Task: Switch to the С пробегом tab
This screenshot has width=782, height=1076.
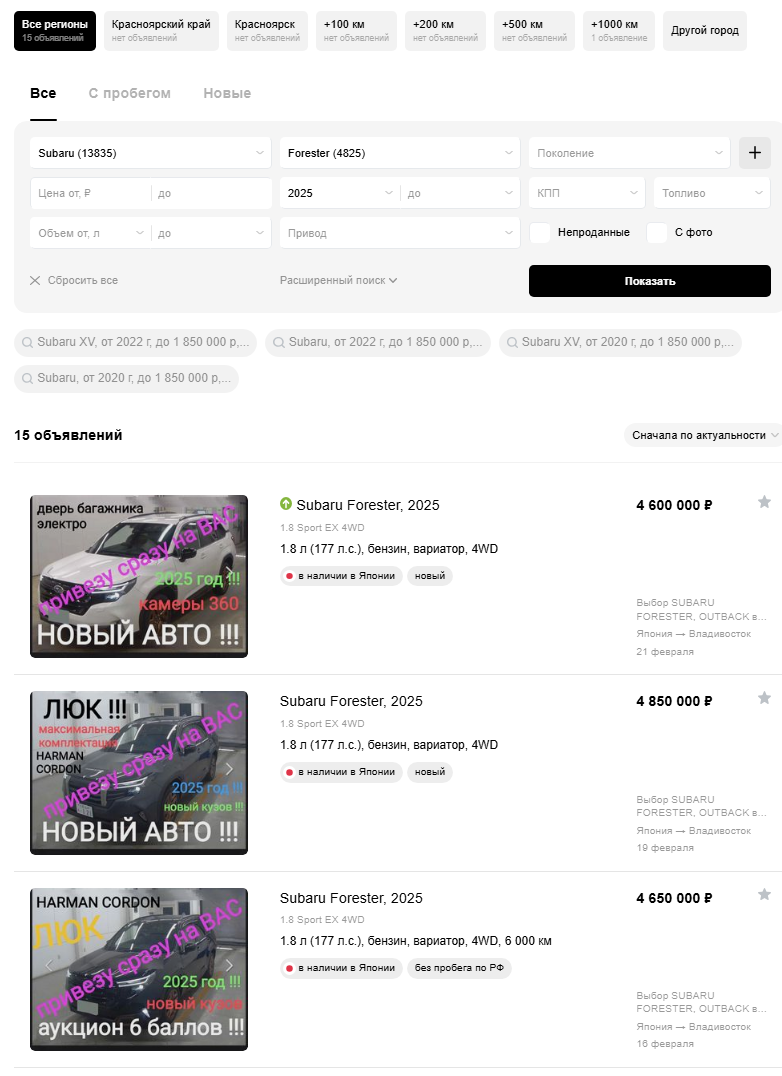Action: pos(130,93)
